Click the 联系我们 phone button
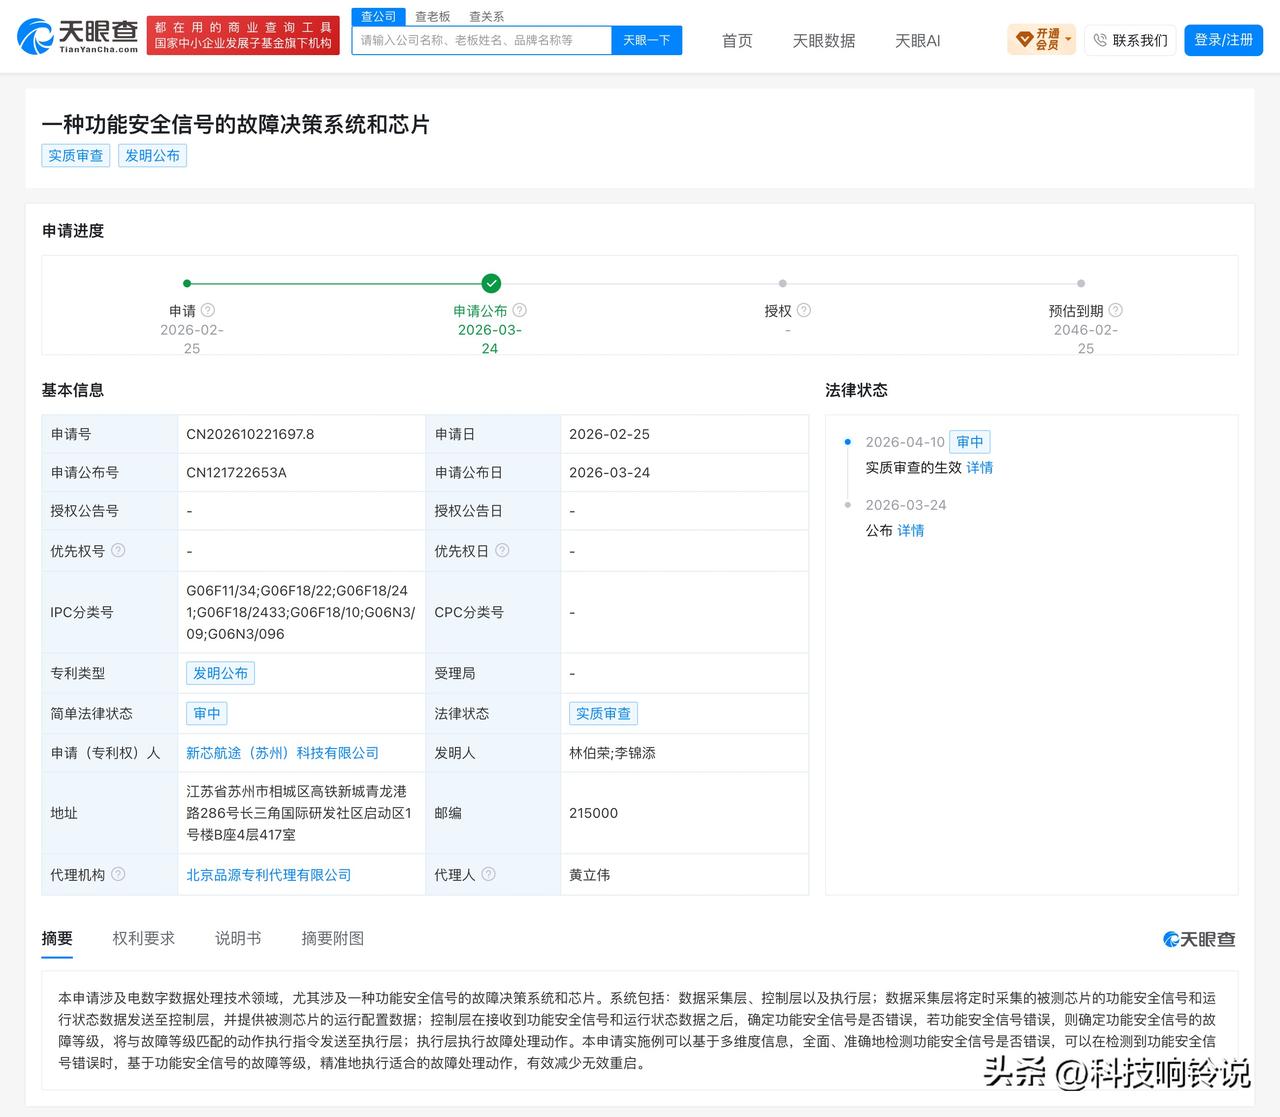The height and width of the screenshot is (1117, 1280). (1130, 40)
